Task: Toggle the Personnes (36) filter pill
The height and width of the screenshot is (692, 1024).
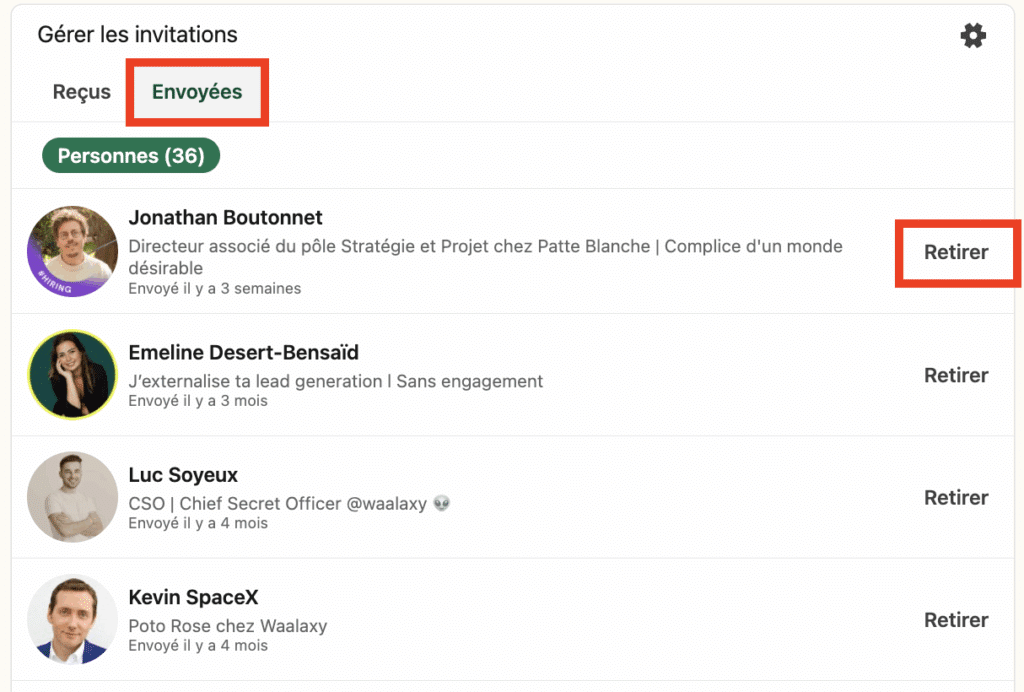Action: pos(131,156)
